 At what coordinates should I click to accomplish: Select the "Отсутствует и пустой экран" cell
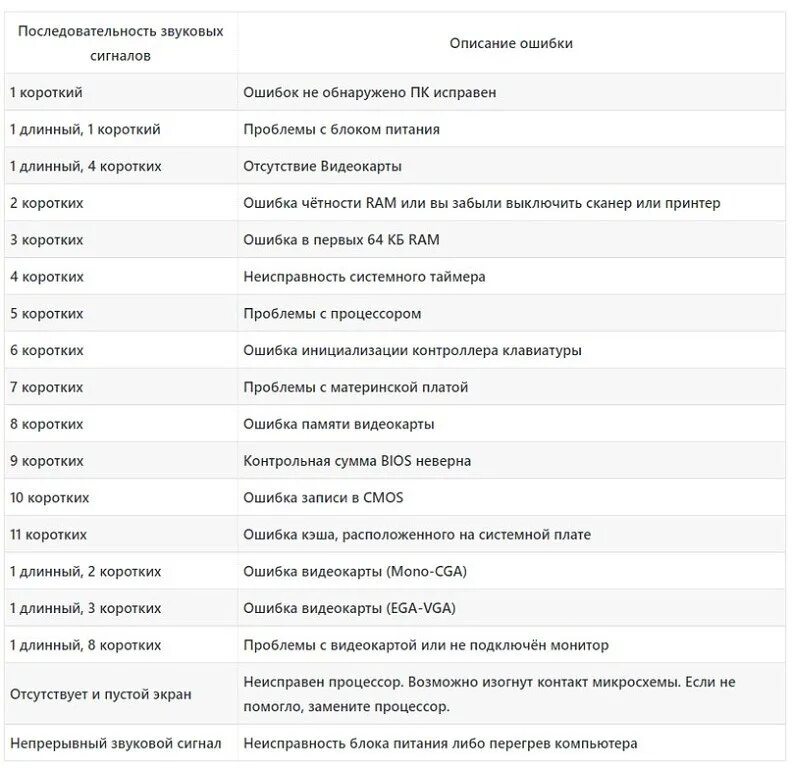click(x=100, y=694)
